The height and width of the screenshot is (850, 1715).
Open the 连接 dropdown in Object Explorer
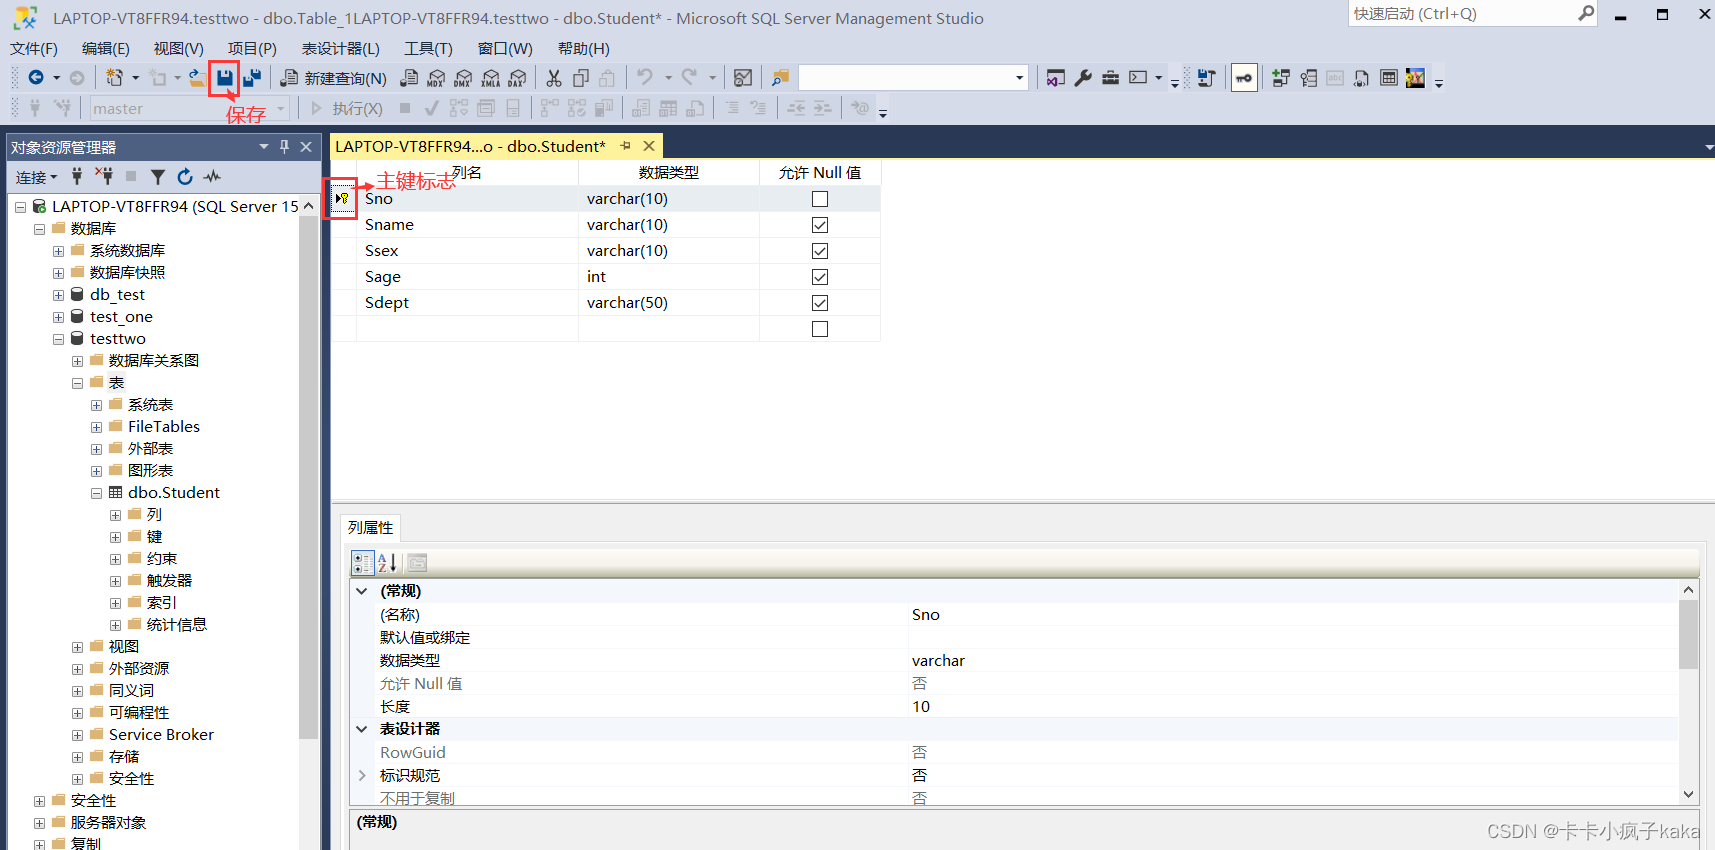pyautogui.click(x=36, y=177)
